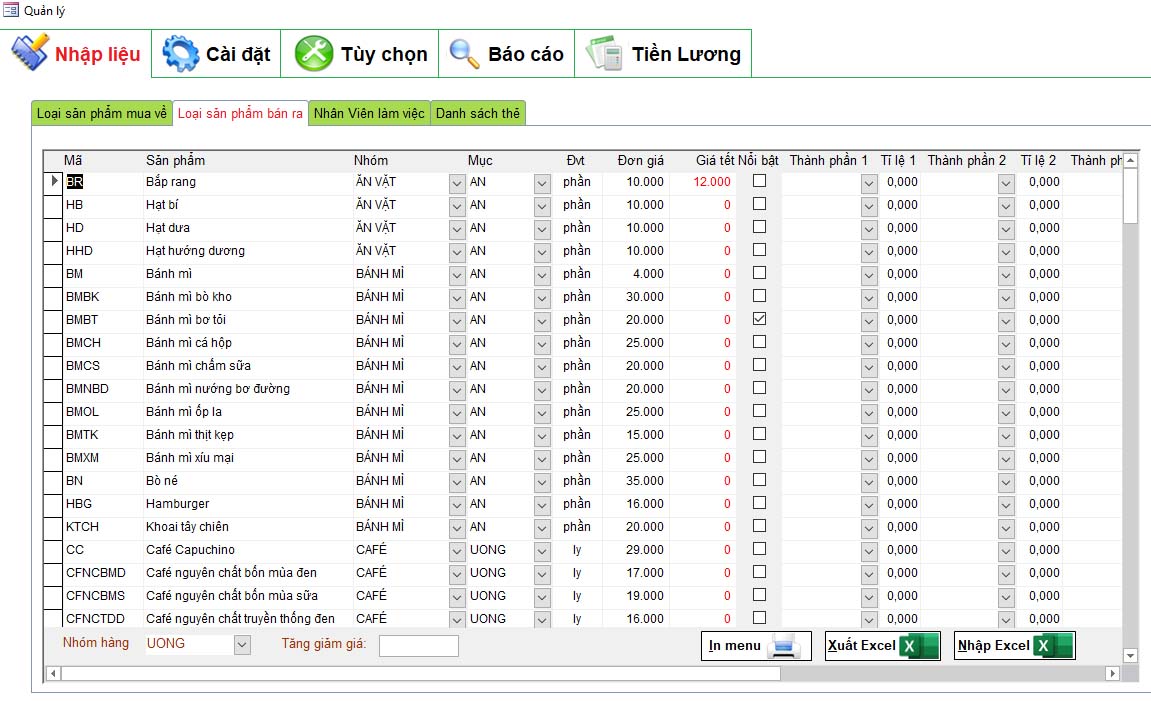
Task: Click the horizontal scrollbar right arrow
Action: [x=1111, y=674]
